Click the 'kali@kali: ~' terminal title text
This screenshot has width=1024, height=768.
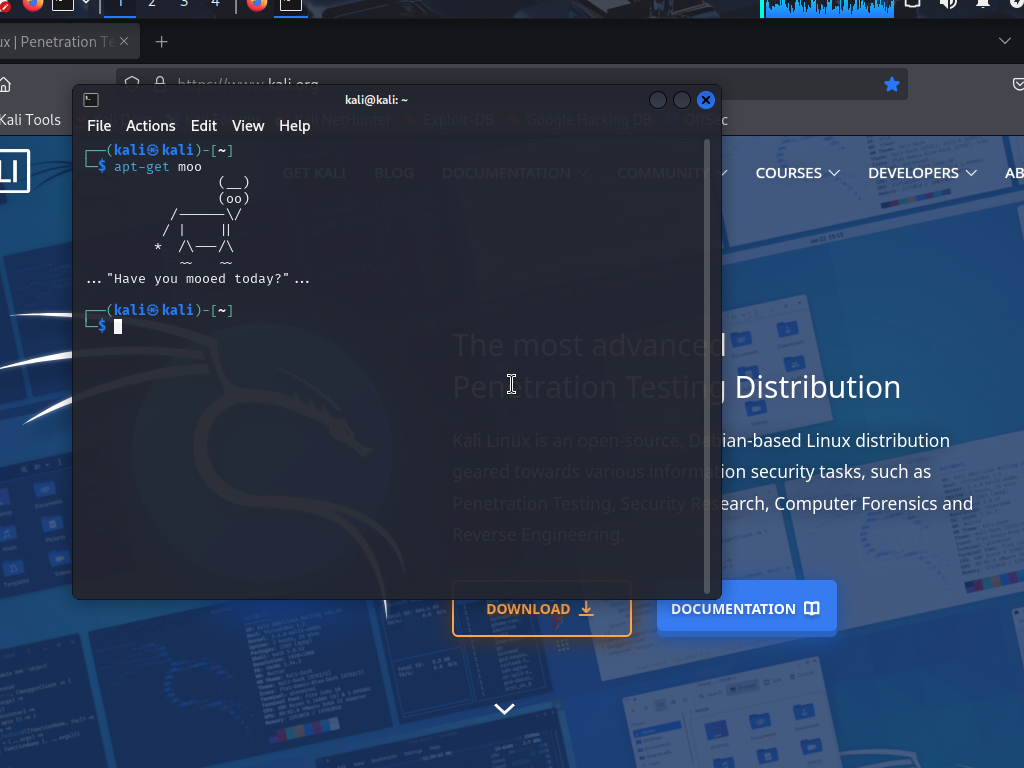(x=376, y=100)
